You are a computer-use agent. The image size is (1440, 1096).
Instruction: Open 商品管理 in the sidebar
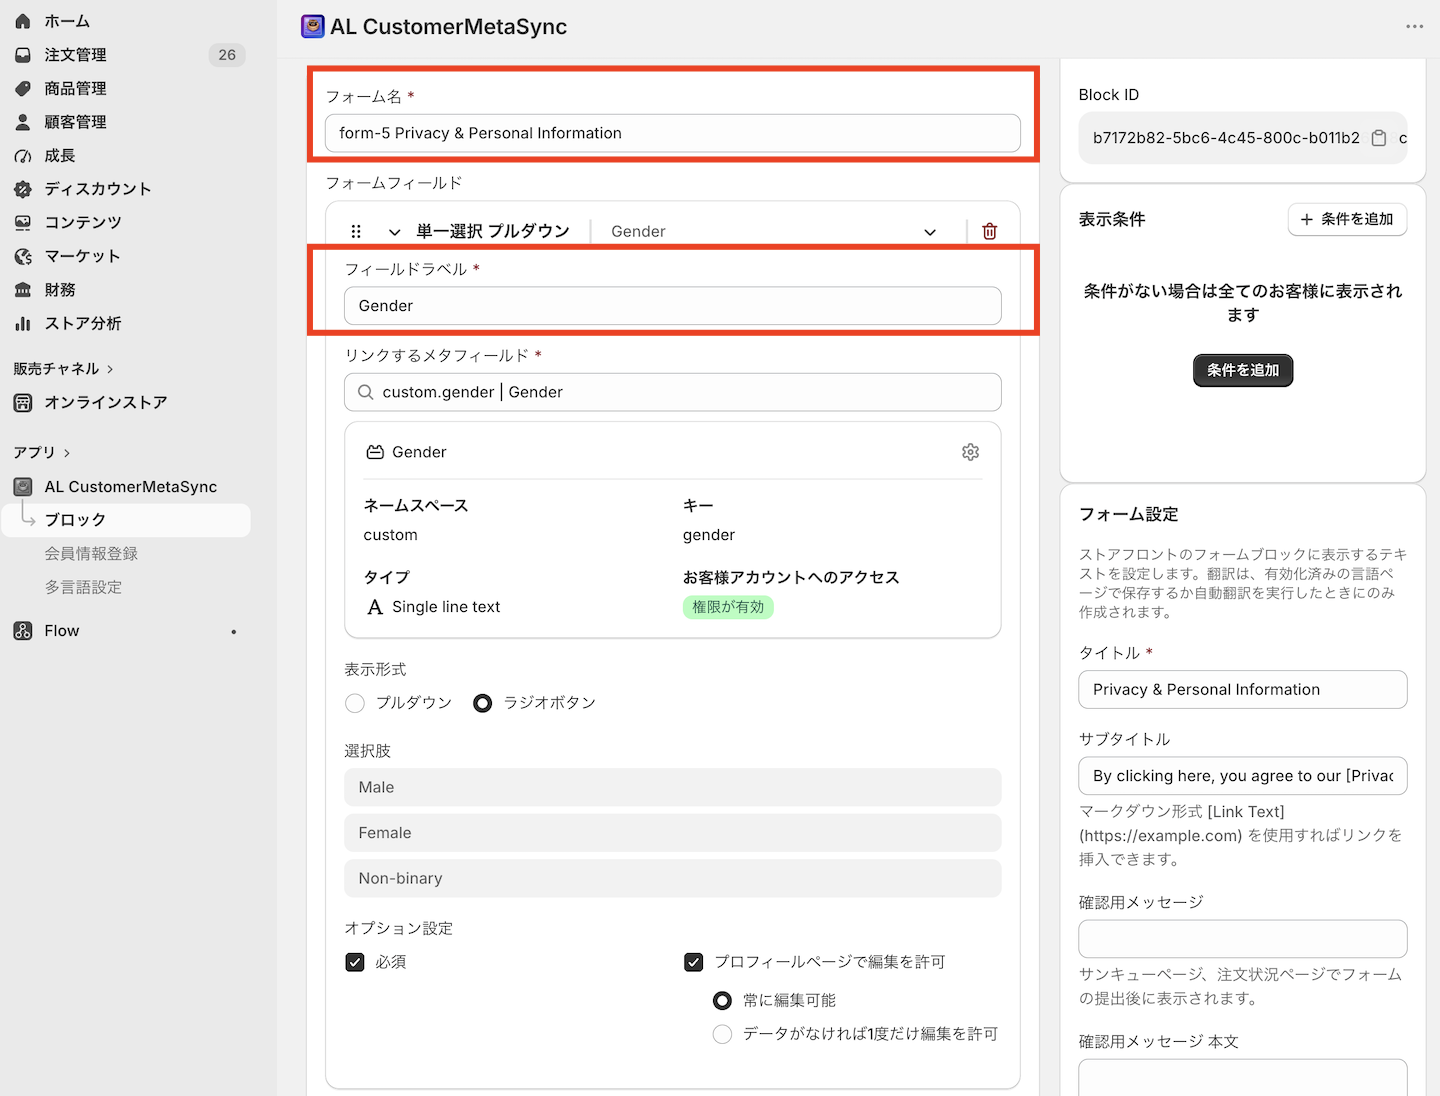75,88
